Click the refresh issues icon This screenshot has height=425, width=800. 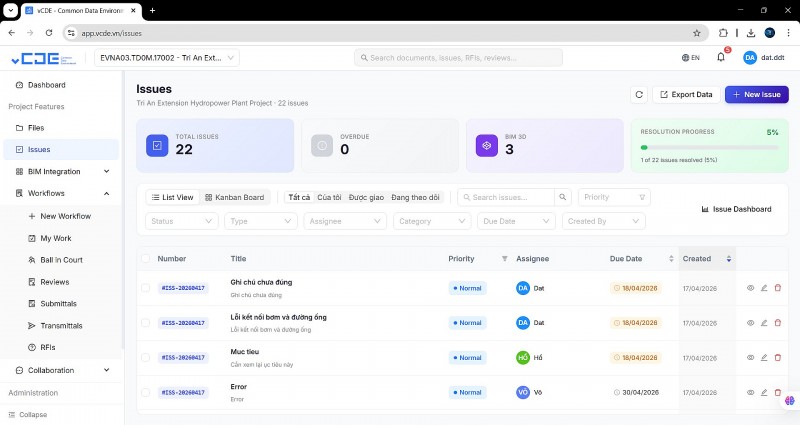pyautogui.click(x=639, y=94)
